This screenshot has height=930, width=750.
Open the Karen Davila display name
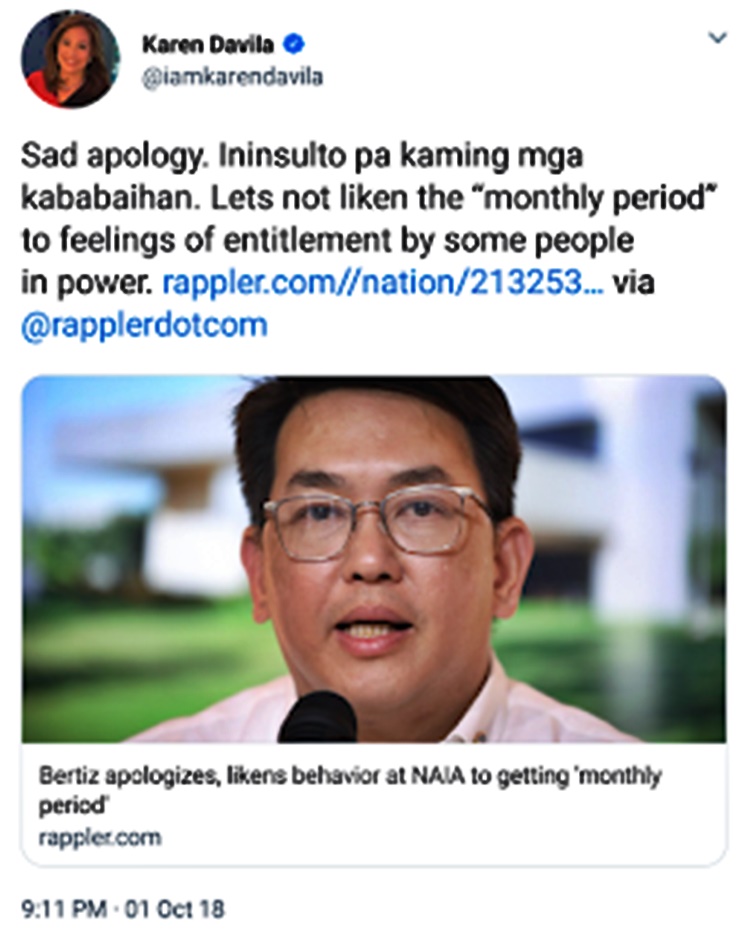pos(208,44)
